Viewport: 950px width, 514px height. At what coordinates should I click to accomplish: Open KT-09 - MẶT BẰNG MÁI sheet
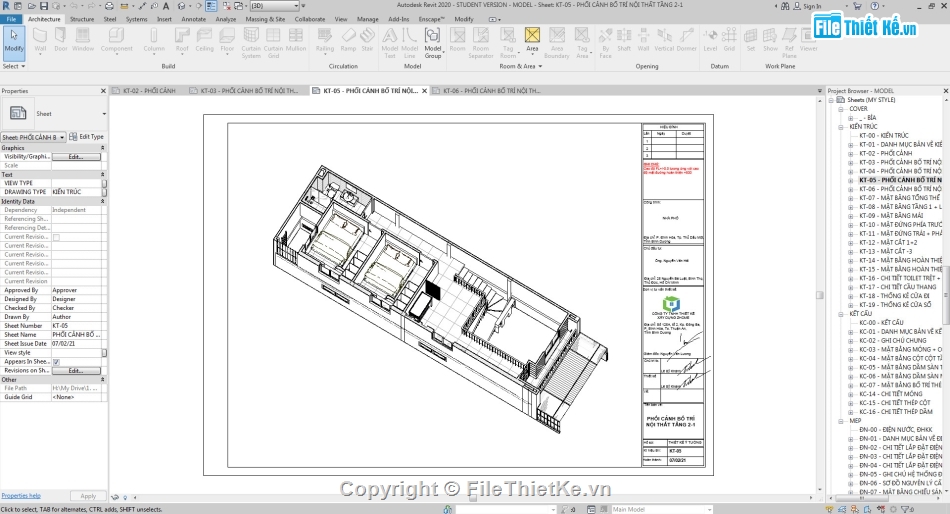891,216
